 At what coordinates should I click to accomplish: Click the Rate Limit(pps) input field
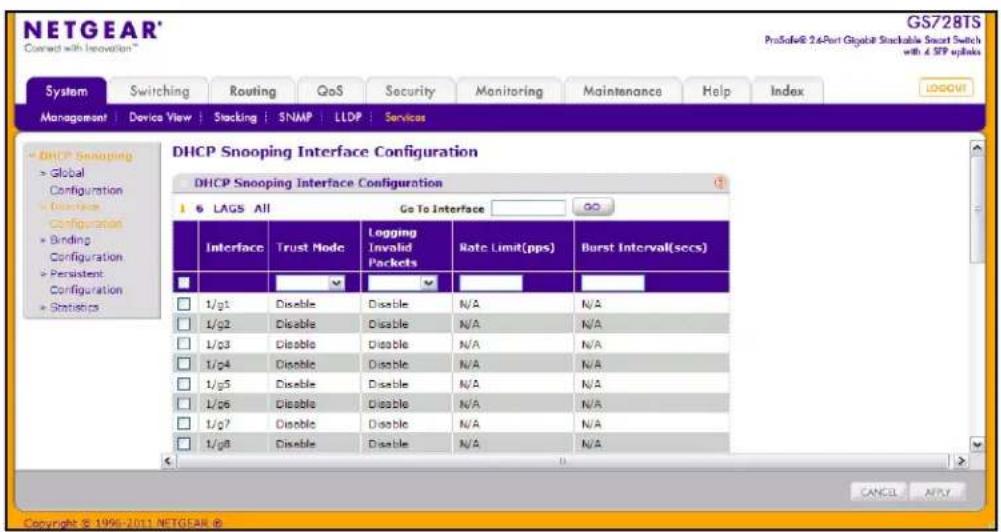pos(491,282)
